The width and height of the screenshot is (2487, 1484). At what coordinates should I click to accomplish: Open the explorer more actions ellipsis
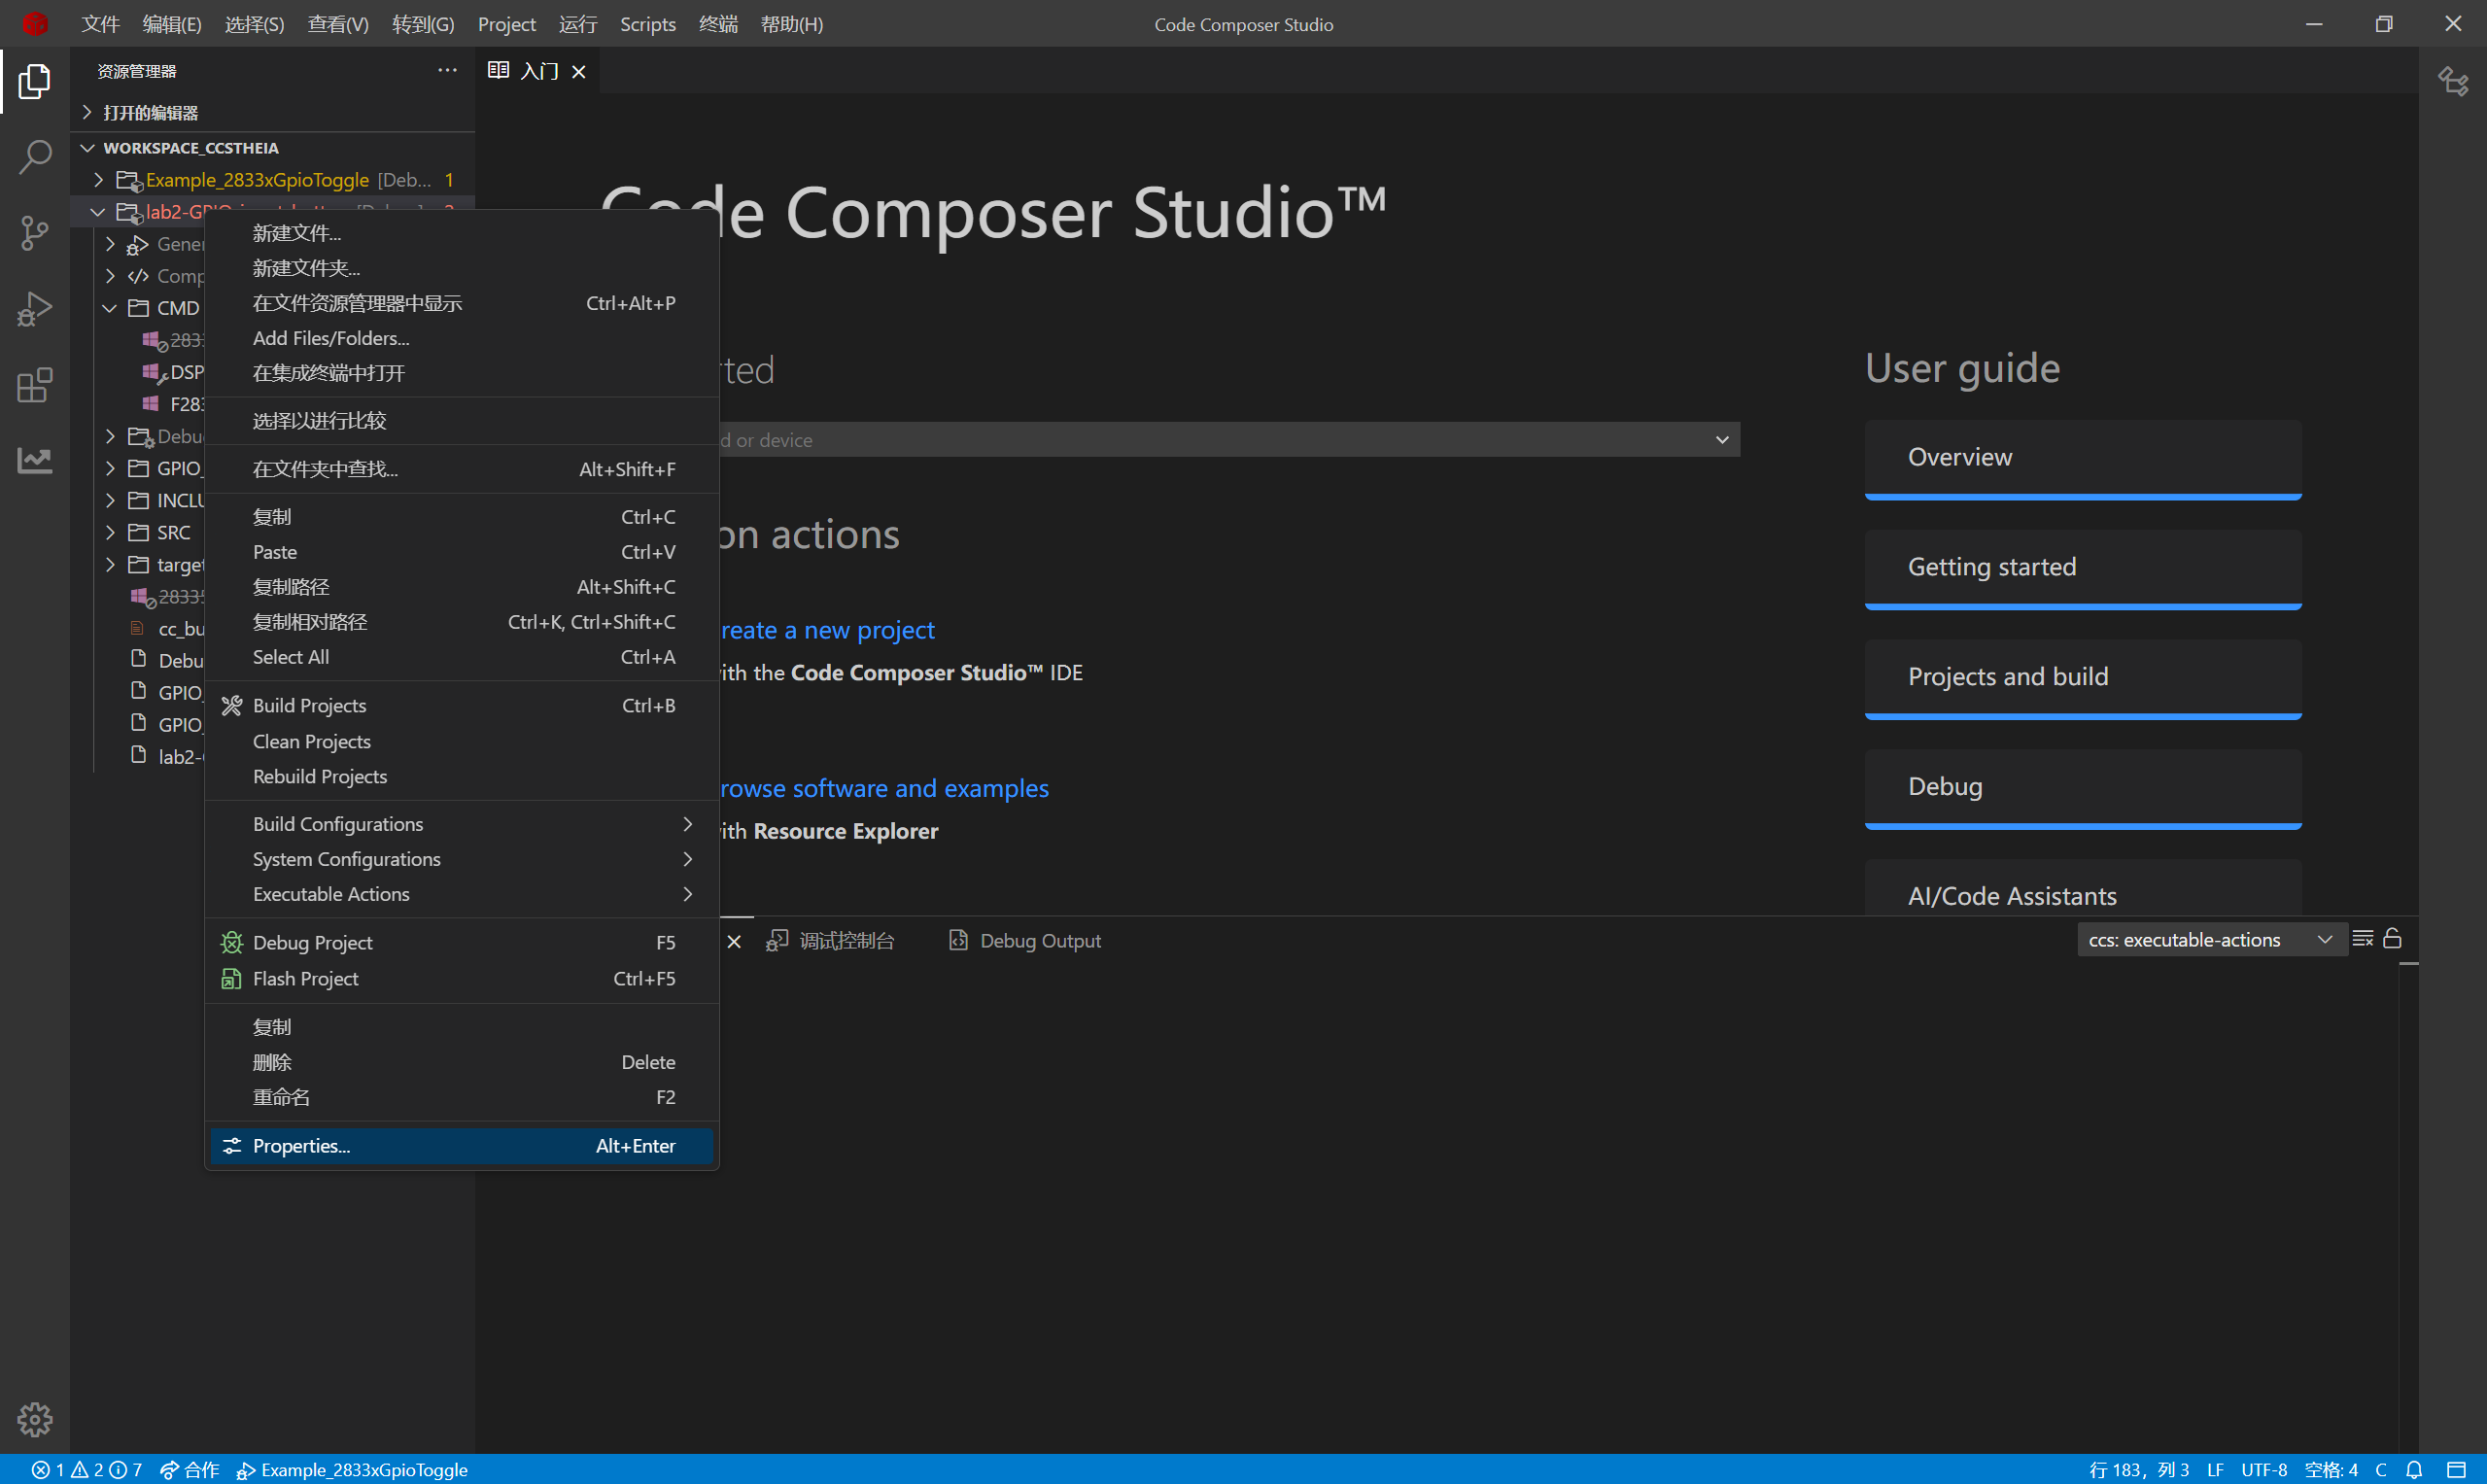447,70
